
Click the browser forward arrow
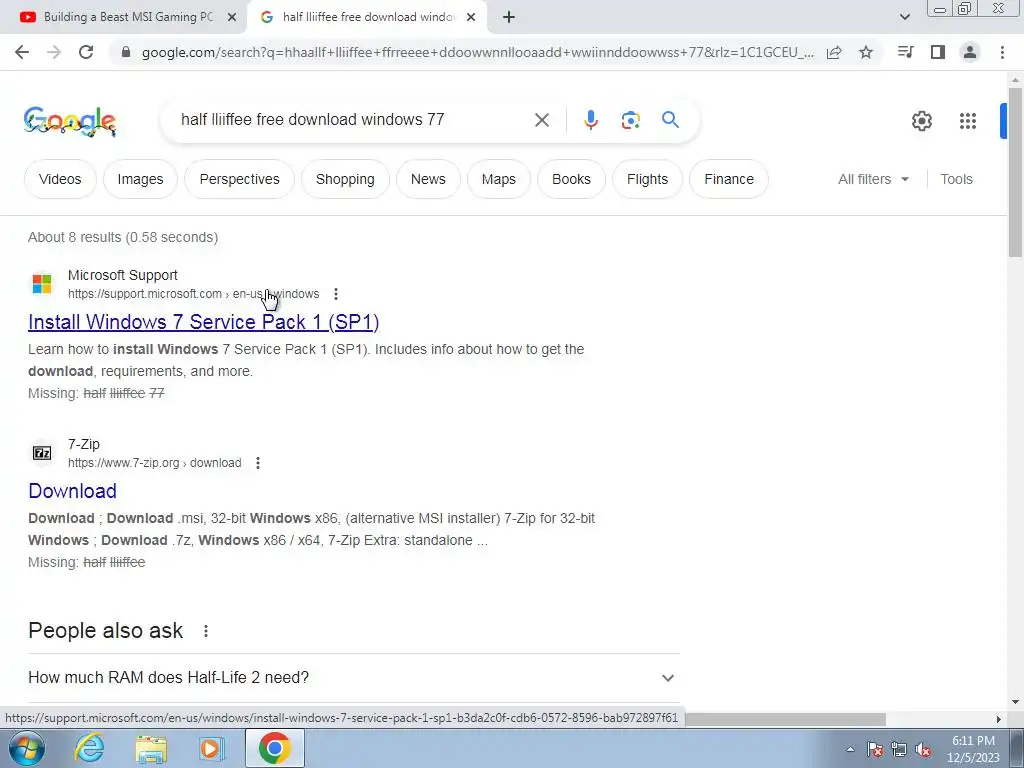[54, 52]
